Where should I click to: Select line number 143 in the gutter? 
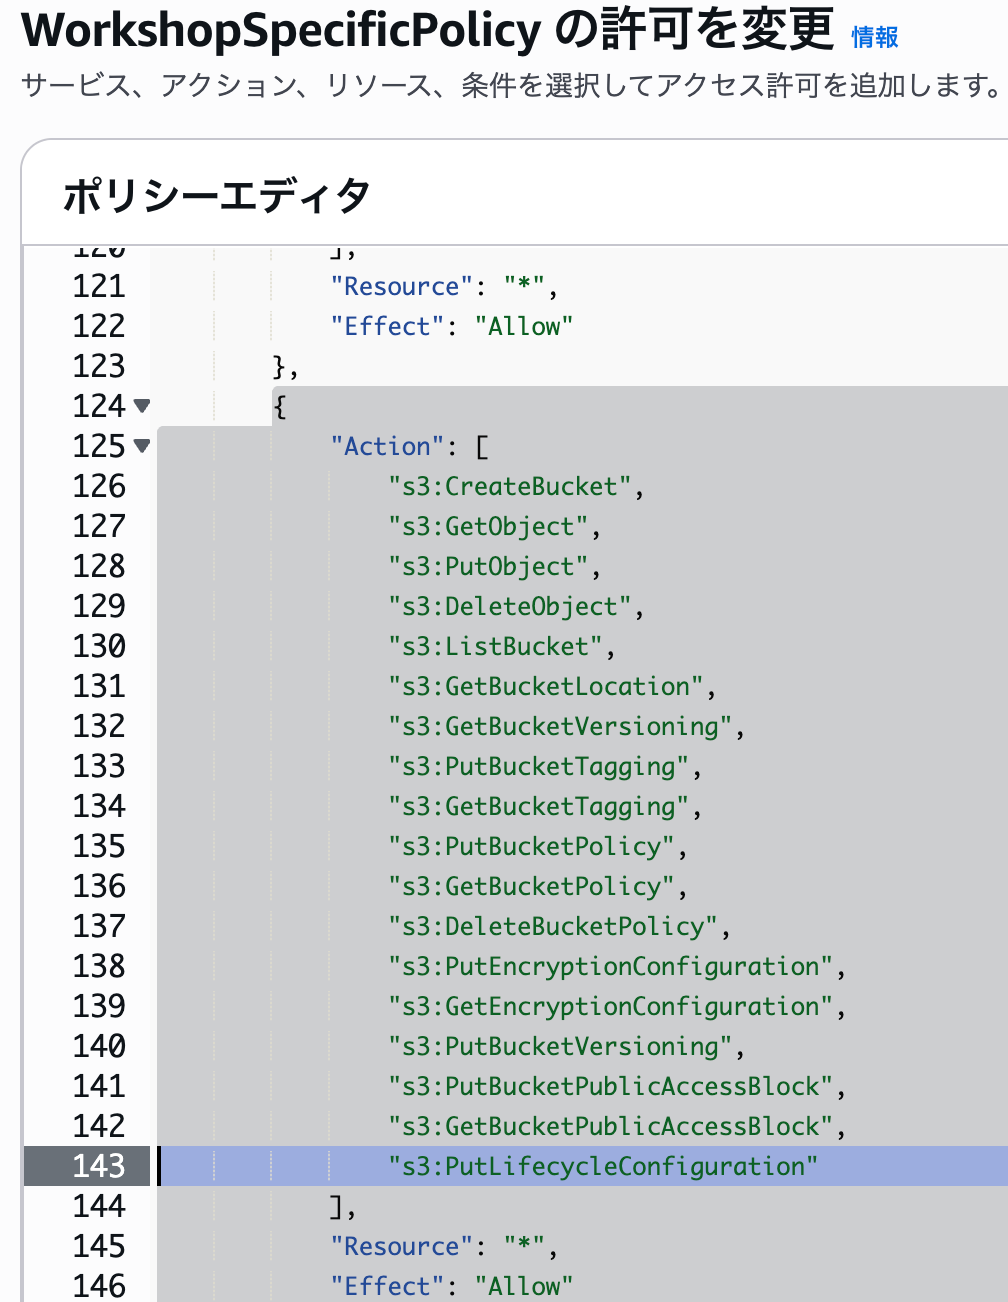(100, 1166)
